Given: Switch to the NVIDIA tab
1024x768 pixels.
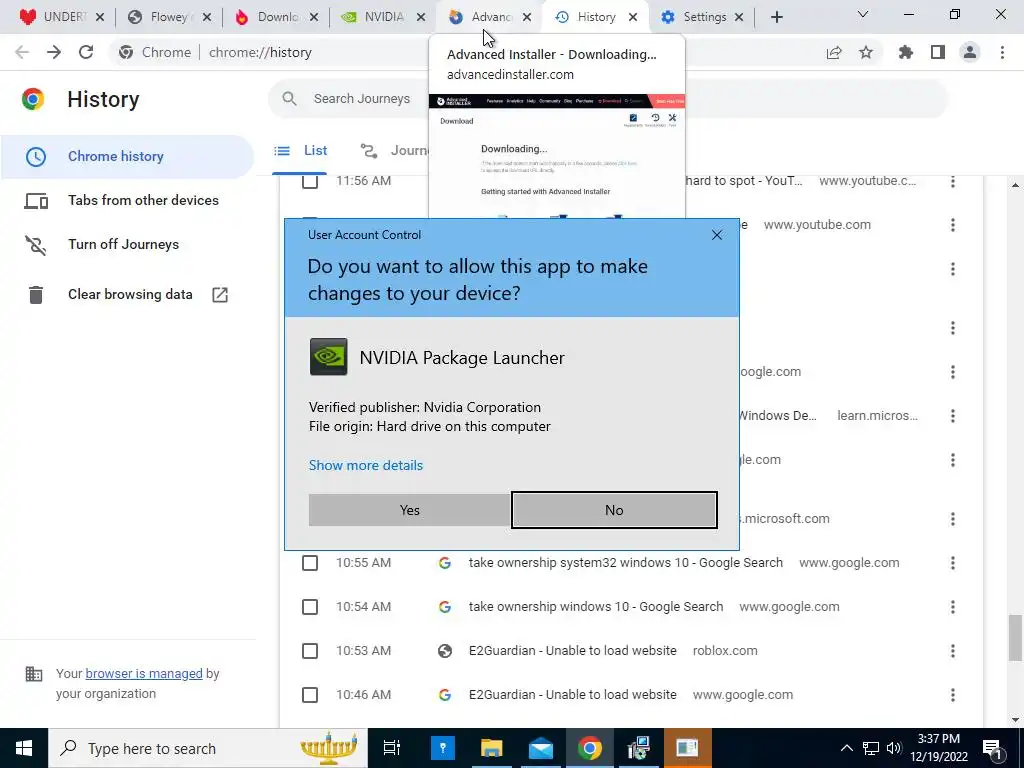Looking at the screenshot, I should tap(383, 17).
